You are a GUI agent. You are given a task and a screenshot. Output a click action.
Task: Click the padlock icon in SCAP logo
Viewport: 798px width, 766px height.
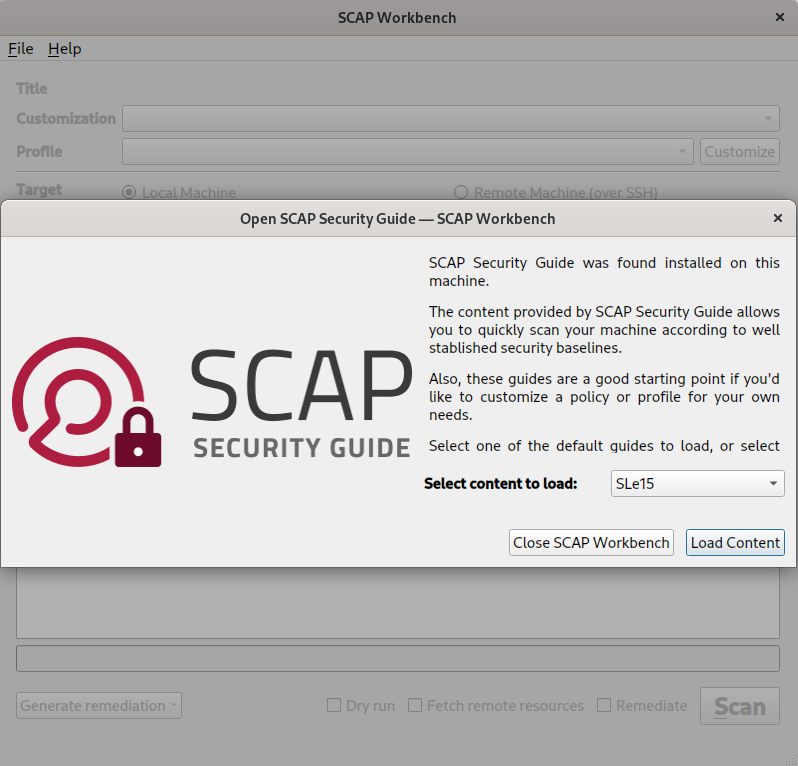pyautogui.click(x=138, y=438)
